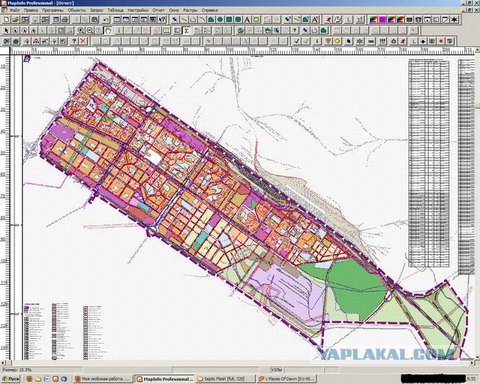Open the Файл menu
Viewport: 480px width, 384px height.
pos(14,10)
